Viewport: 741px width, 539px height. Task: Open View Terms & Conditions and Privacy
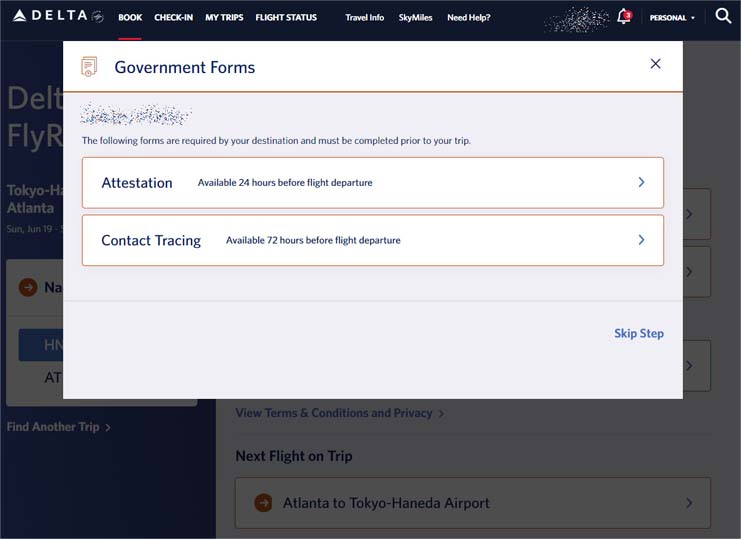tap(339, 413)
